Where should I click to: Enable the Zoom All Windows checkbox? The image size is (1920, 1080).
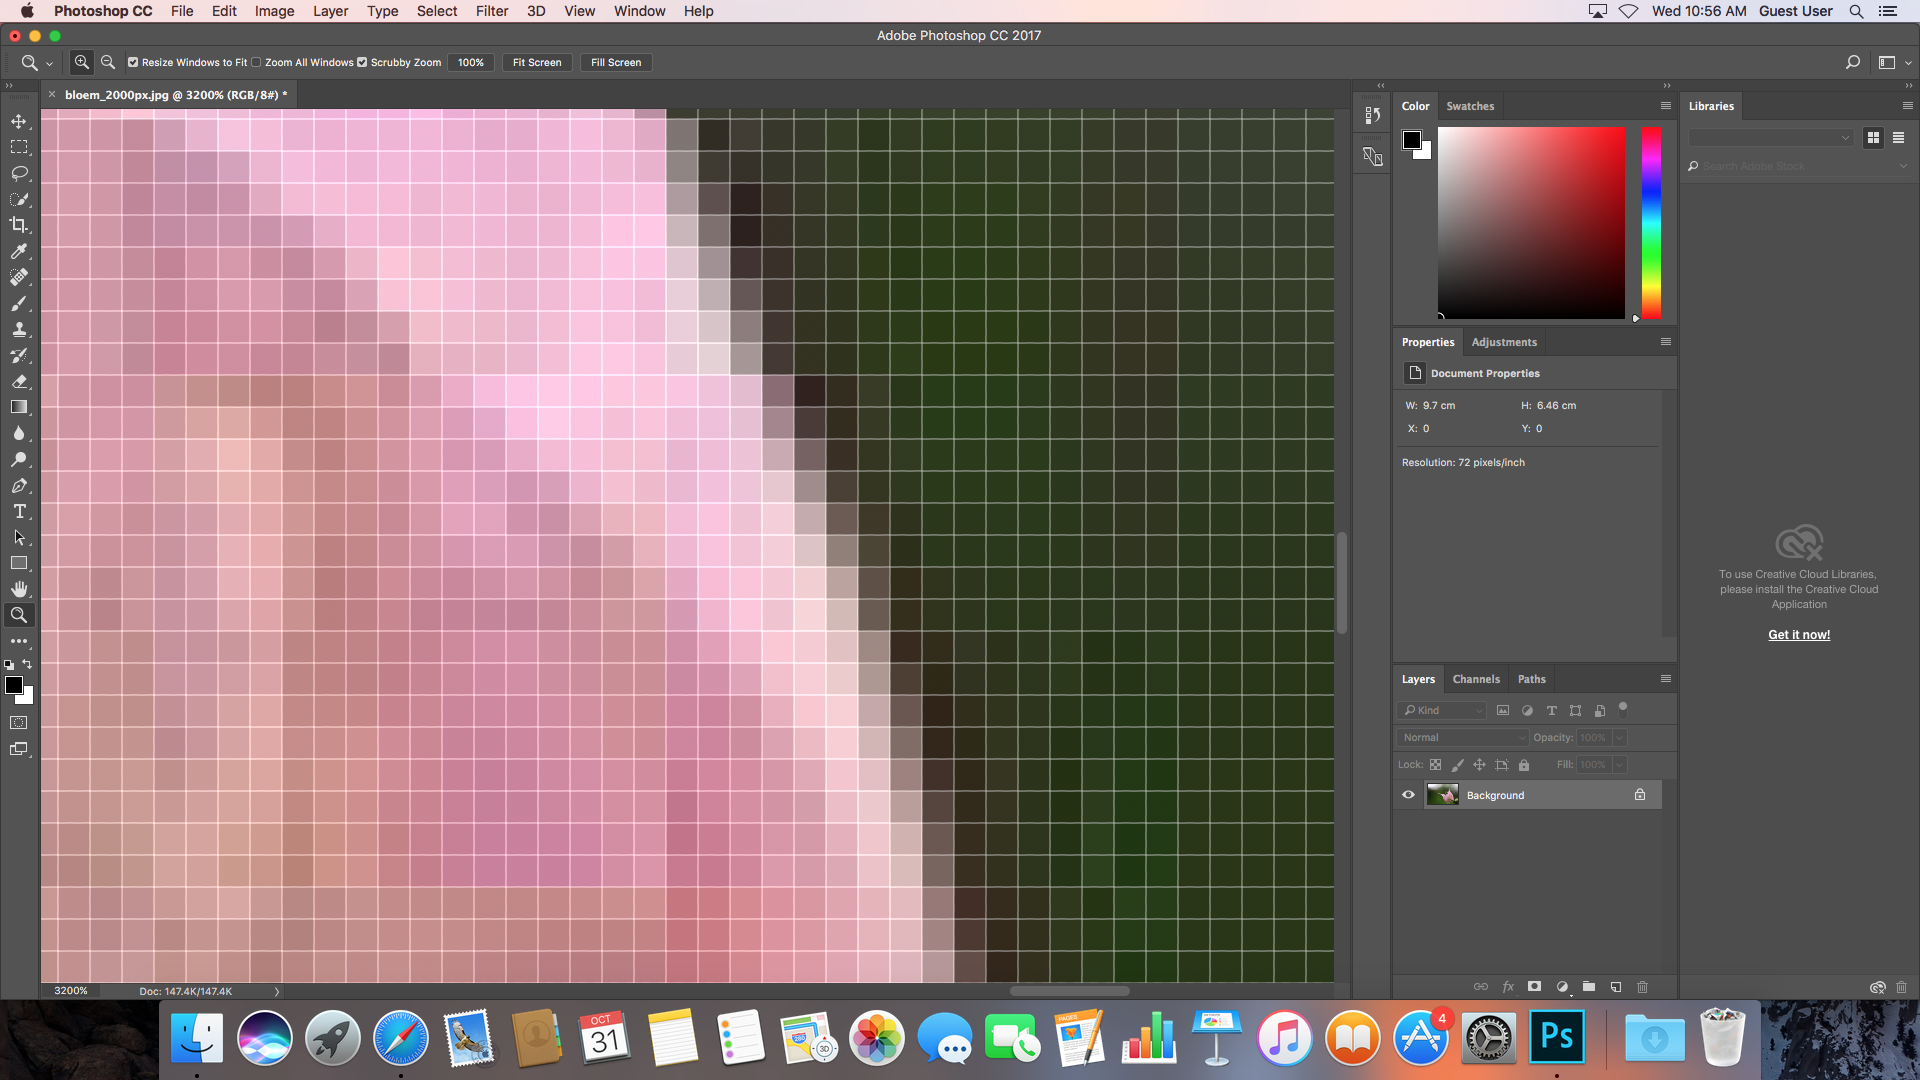(x=257, y=62)
